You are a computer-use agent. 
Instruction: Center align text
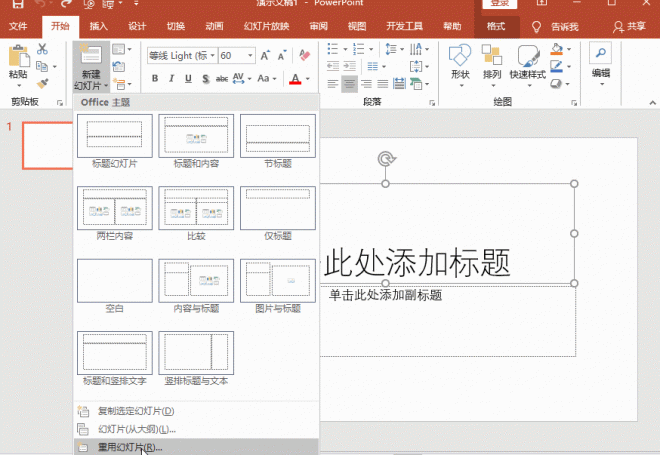click(x=349, y=84)
